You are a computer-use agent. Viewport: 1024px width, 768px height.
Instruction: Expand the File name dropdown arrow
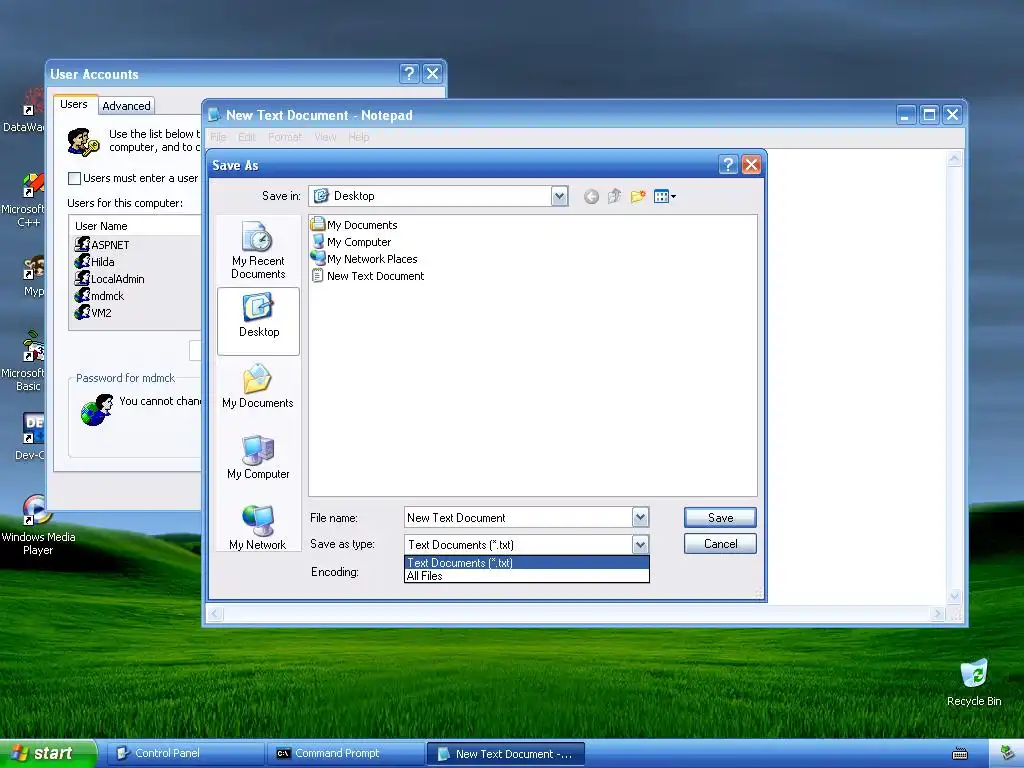640,518
